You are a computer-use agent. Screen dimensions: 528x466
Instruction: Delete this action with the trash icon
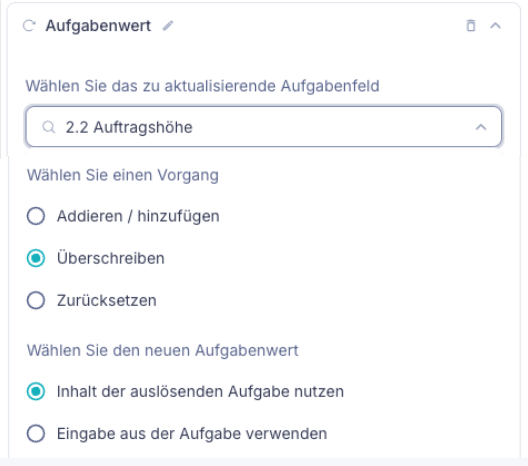click(471, 26)
